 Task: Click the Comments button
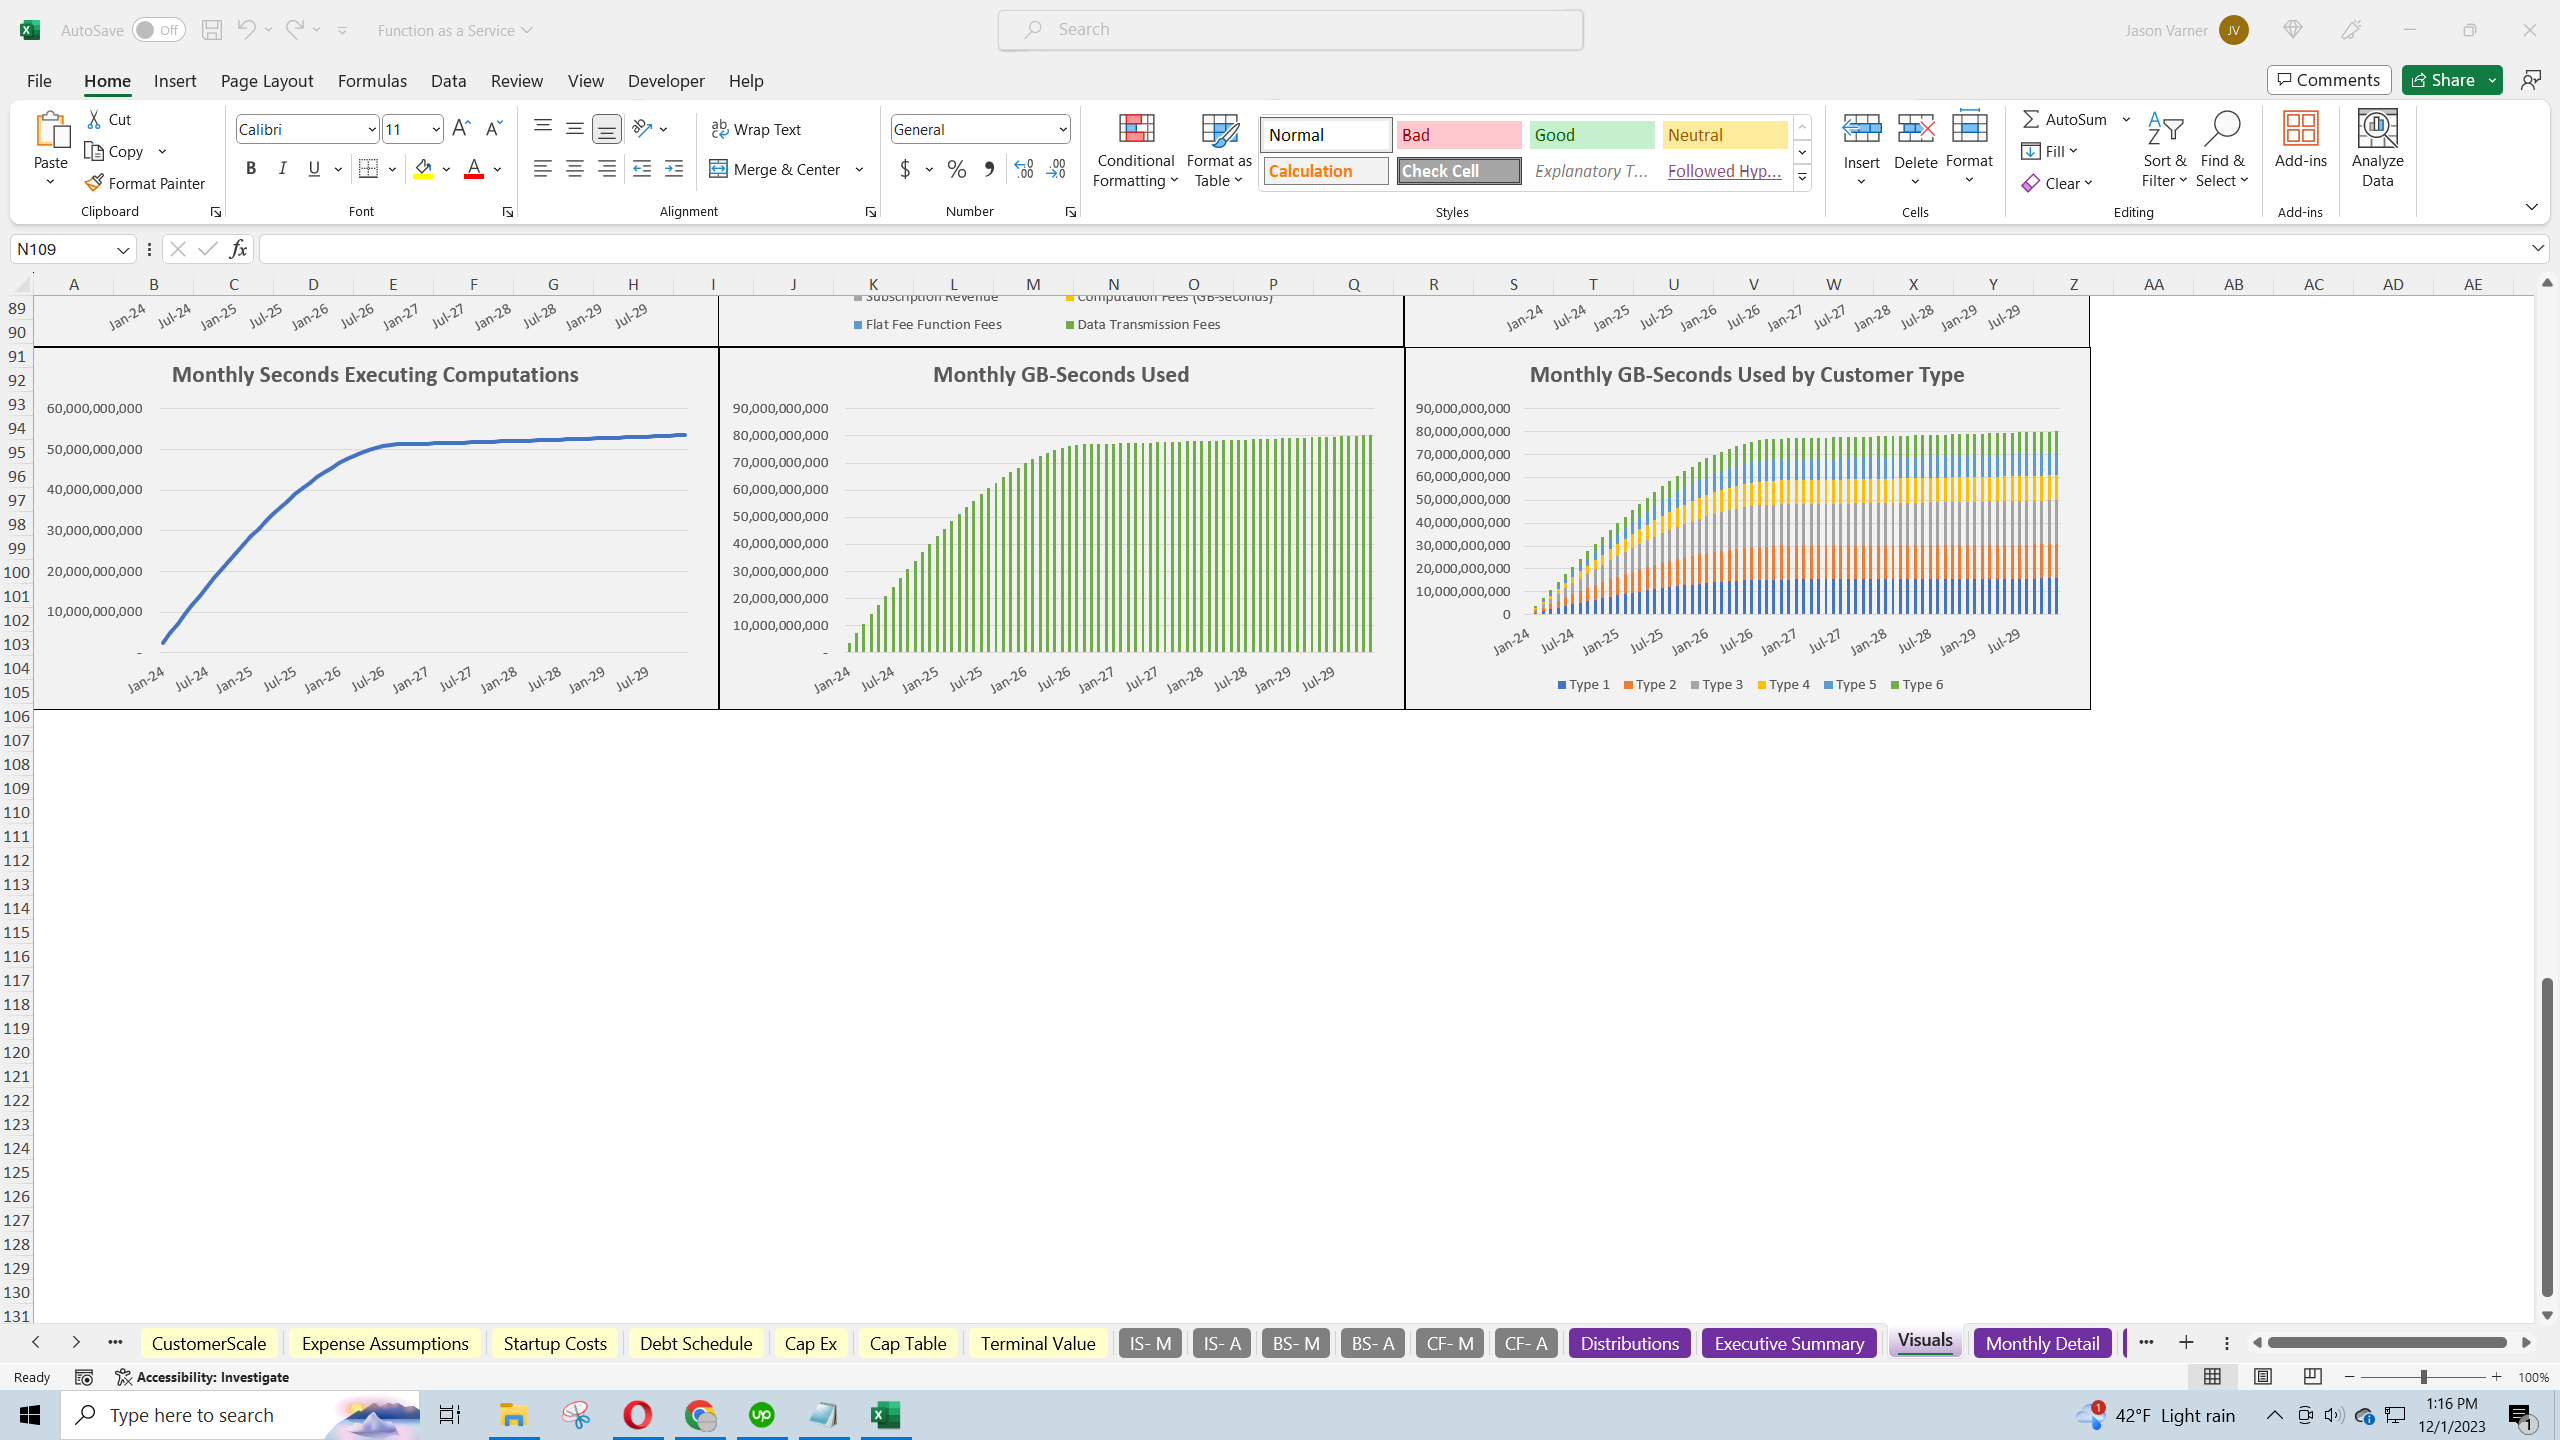click(2328, 80)
